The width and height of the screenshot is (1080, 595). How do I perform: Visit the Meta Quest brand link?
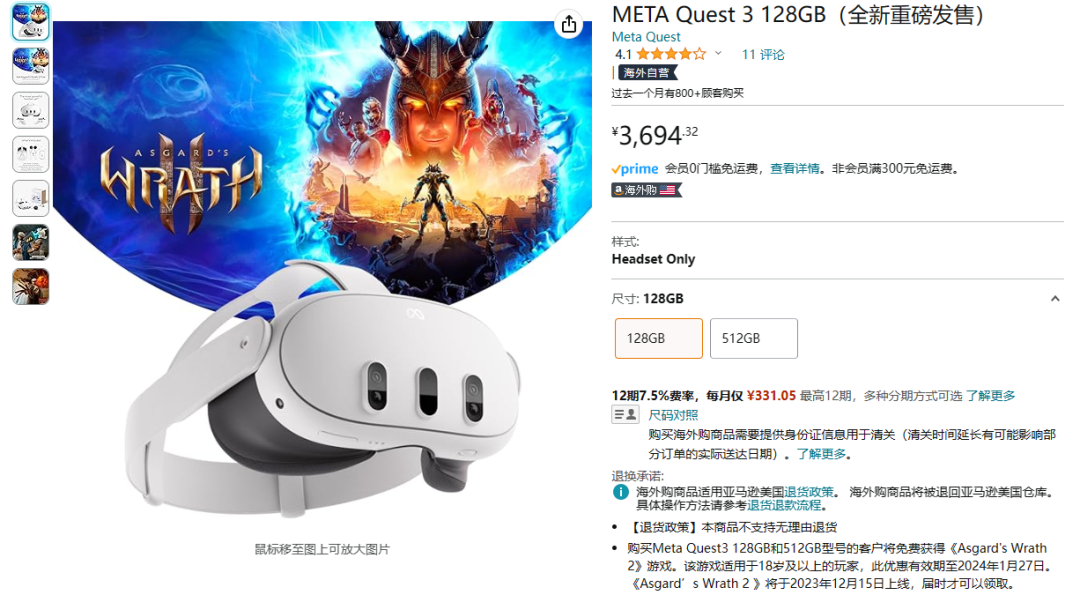(x=646, y=36)
